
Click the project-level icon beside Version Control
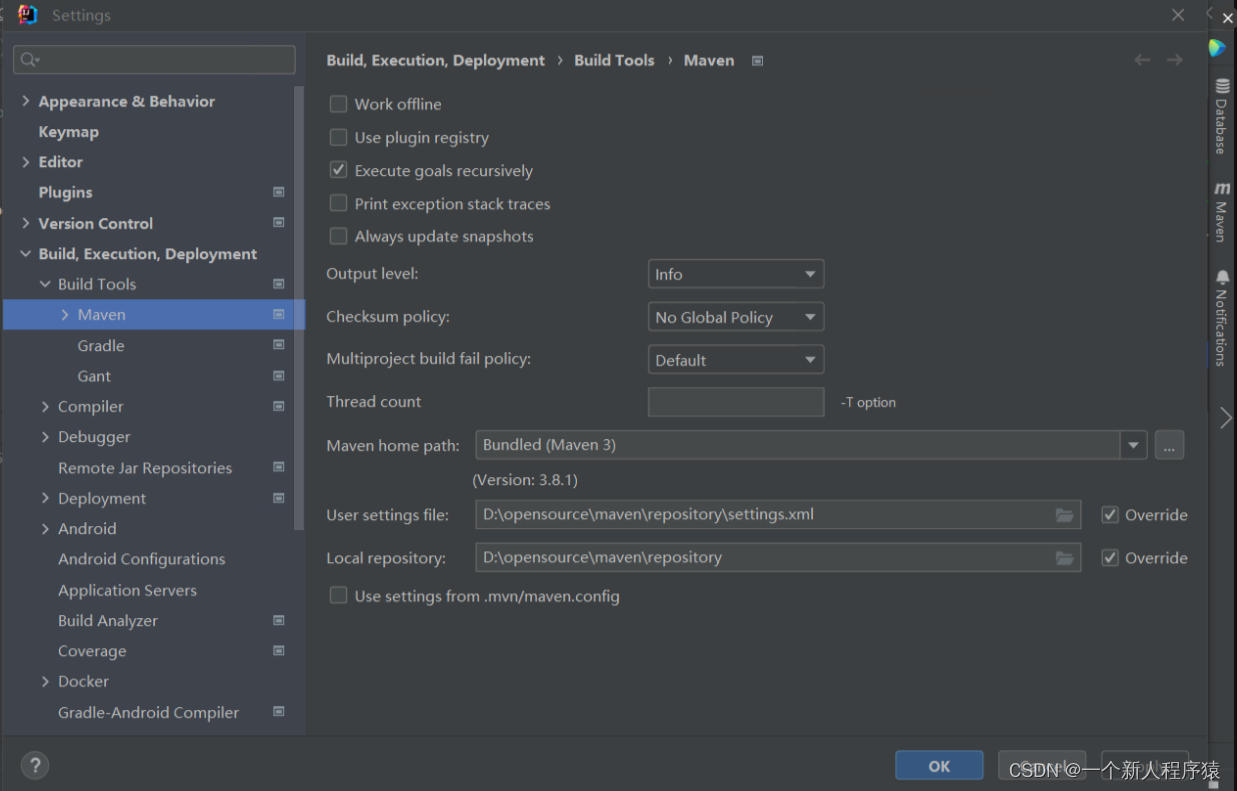point(279,223)
